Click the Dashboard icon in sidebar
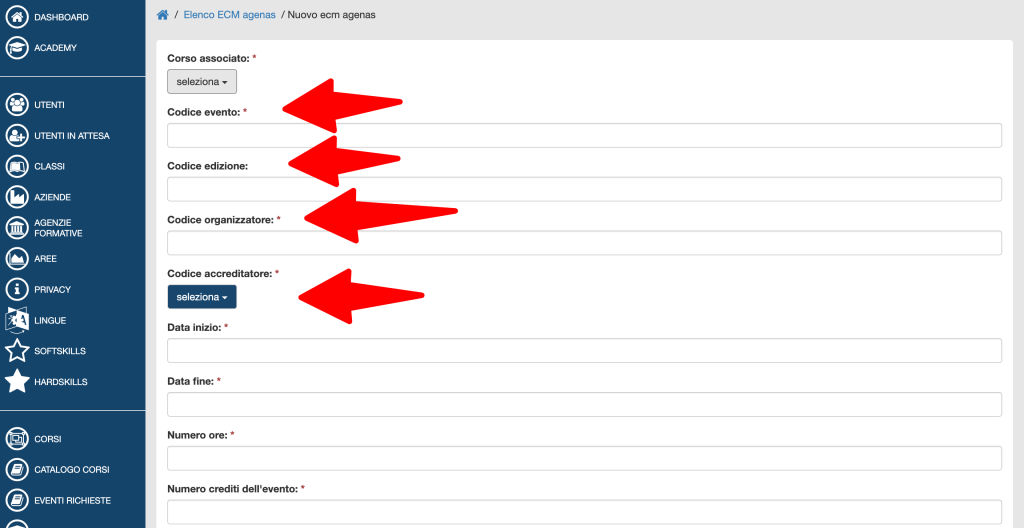 (x=17, y=17)
